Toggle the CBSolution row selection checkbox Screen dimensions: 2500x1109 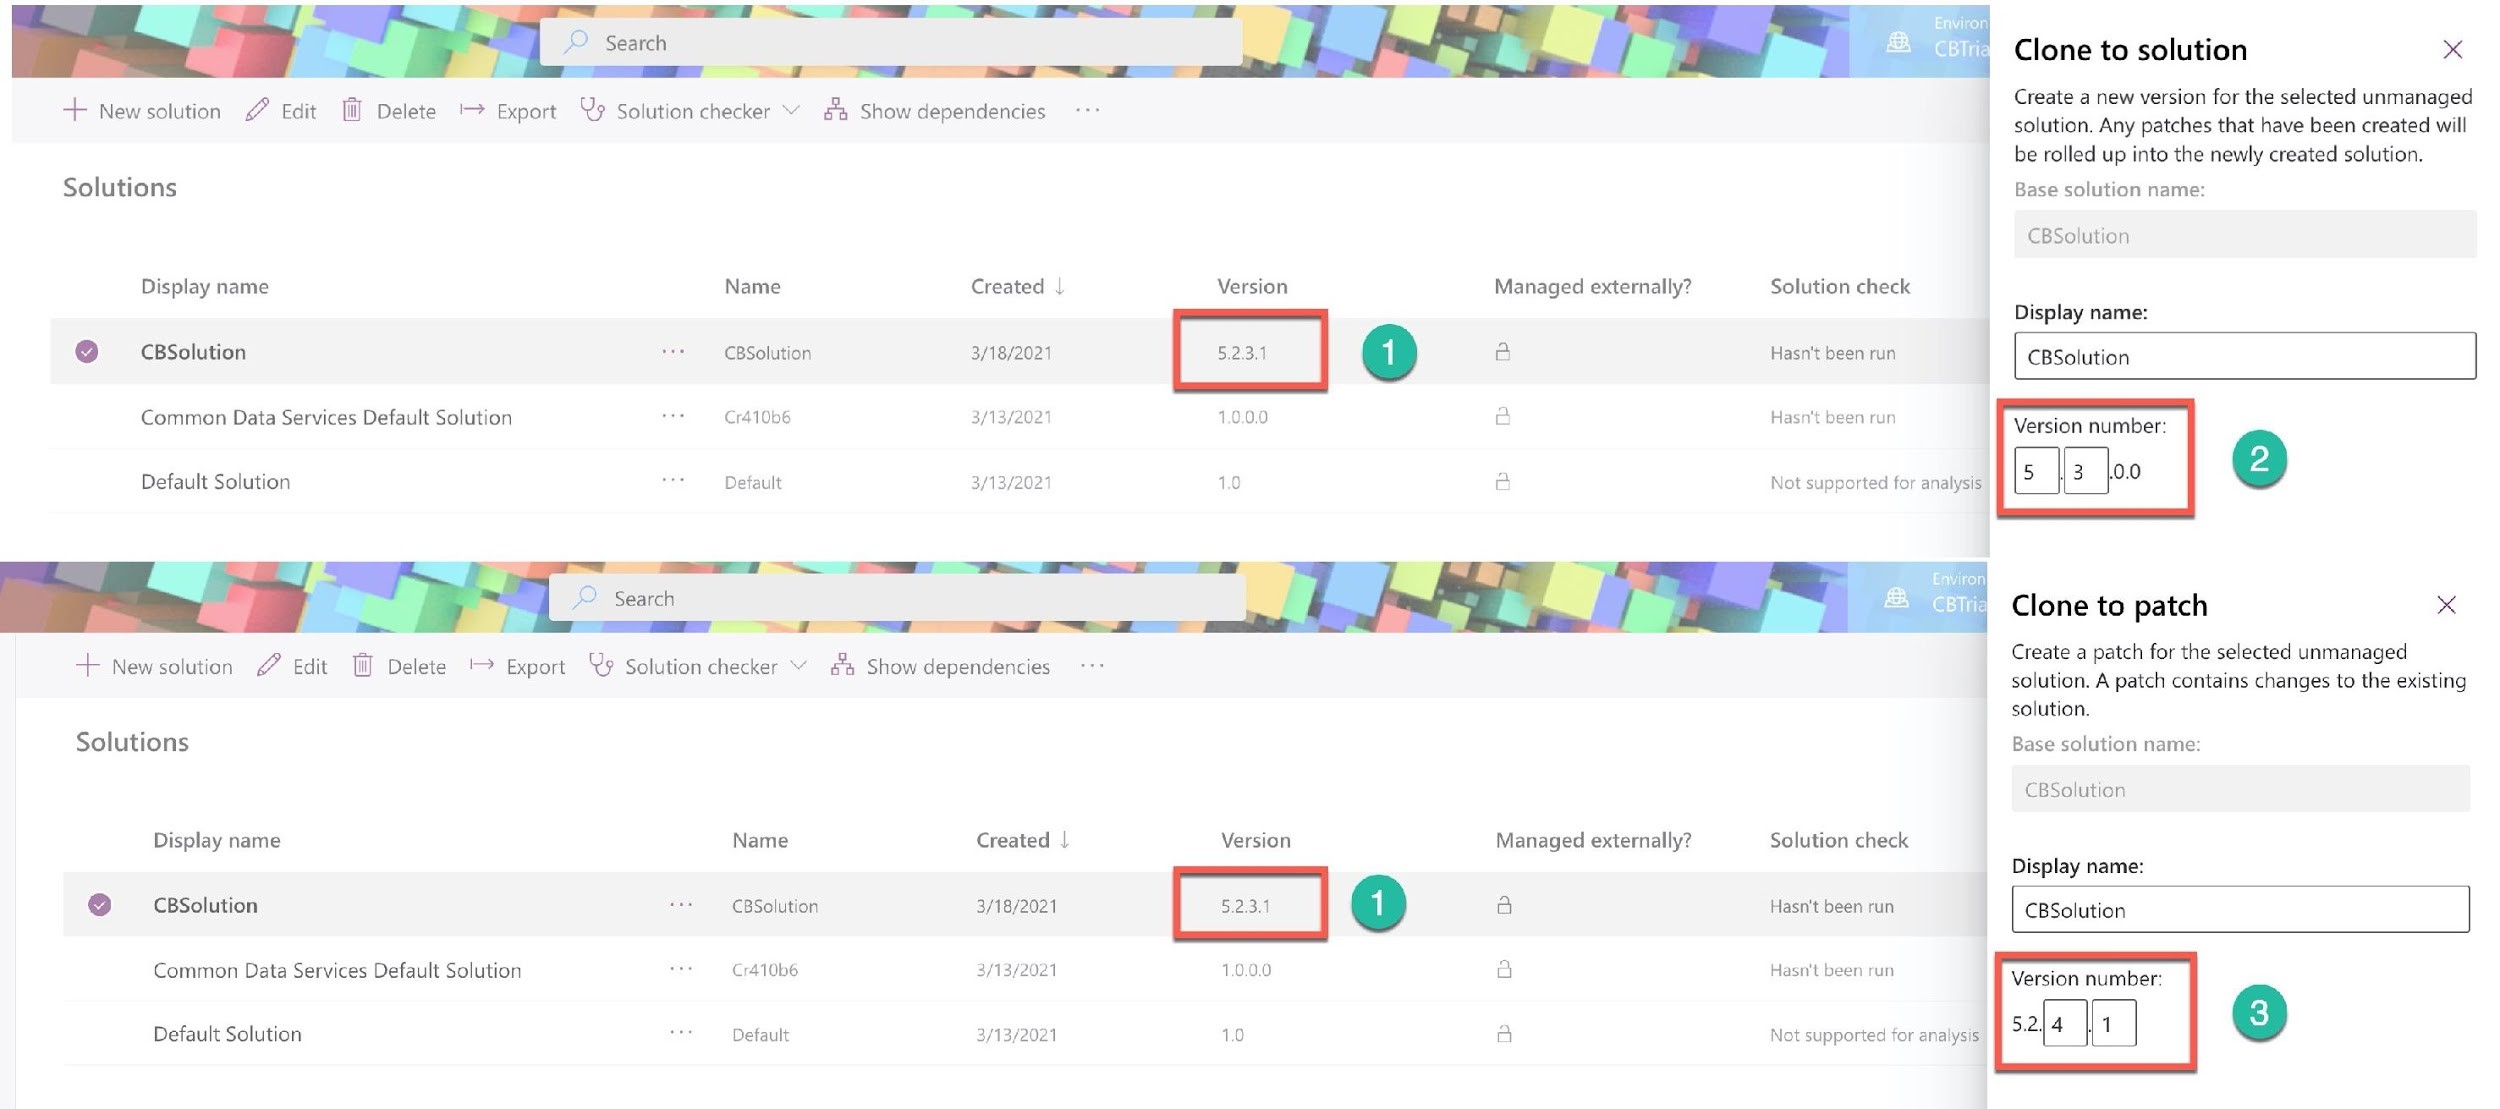[x=89, y=347]
